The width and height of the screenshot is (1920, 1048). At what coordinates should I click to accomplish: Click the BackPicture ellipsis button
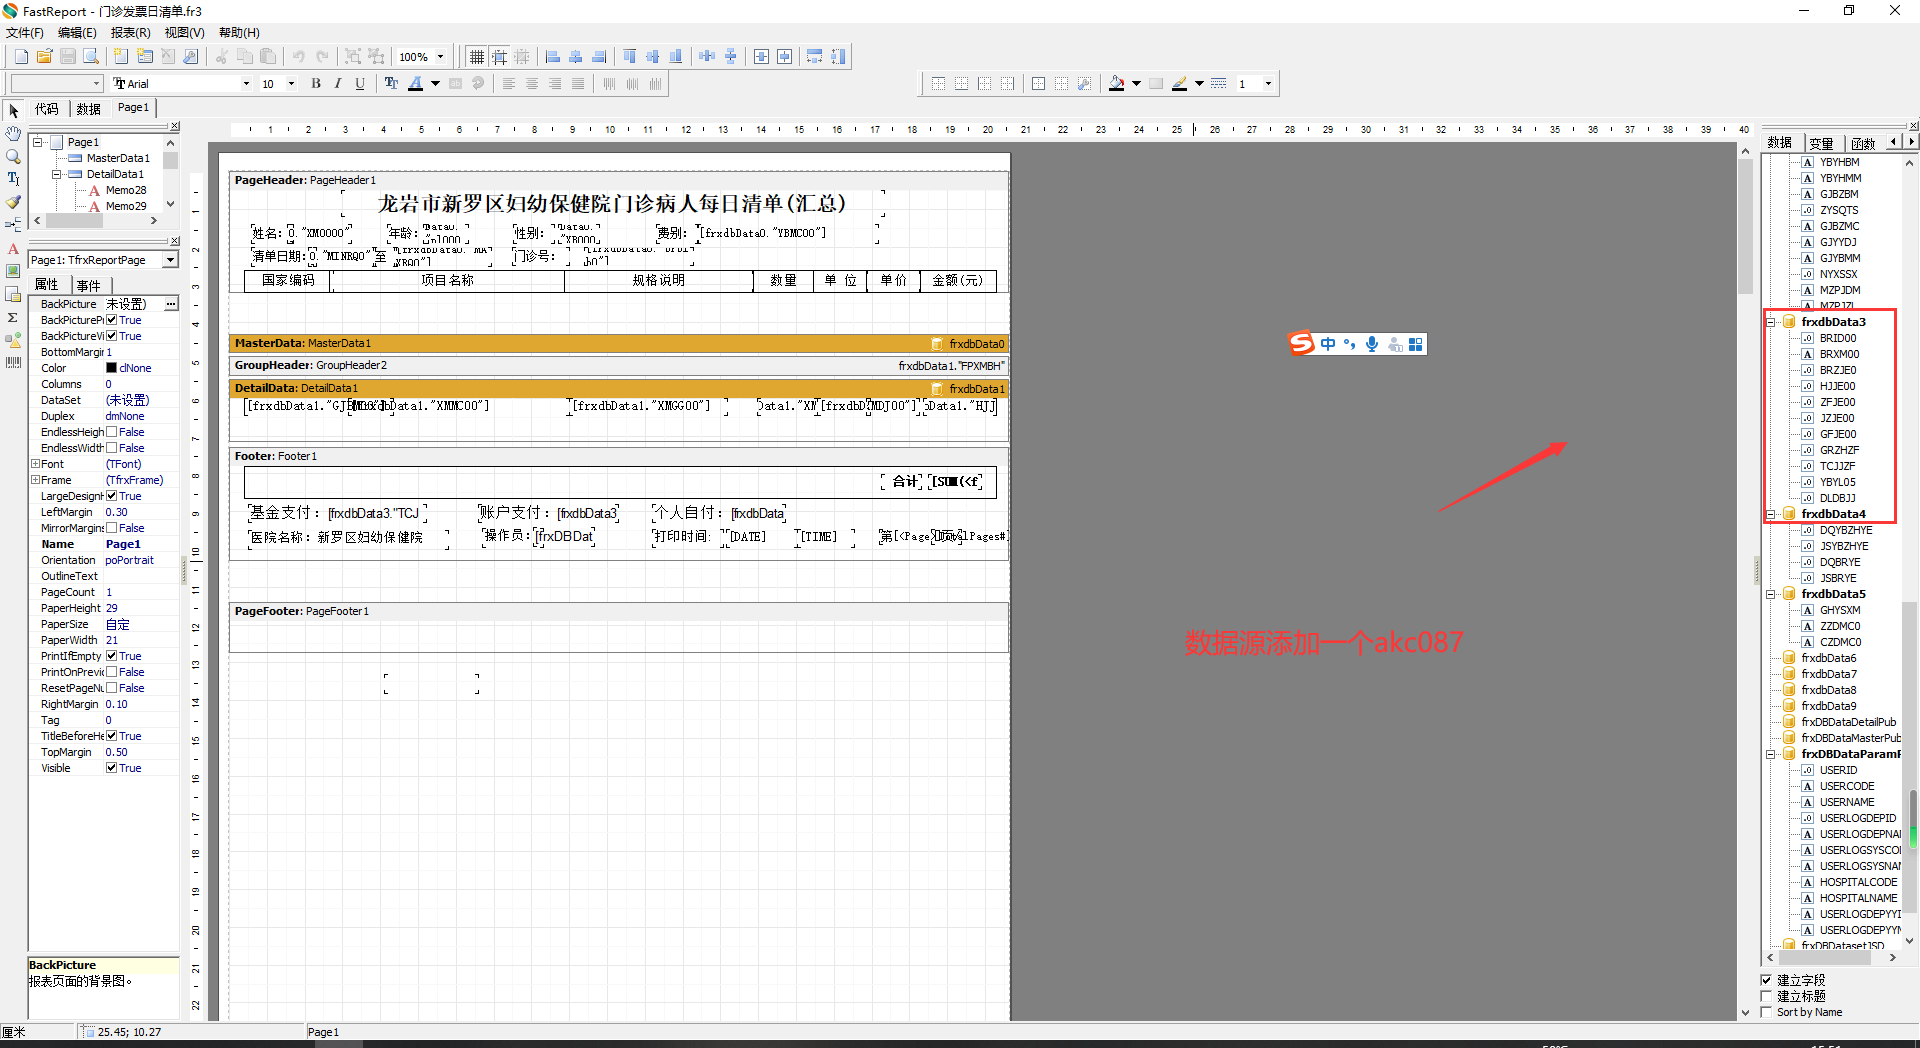[171, 304]
